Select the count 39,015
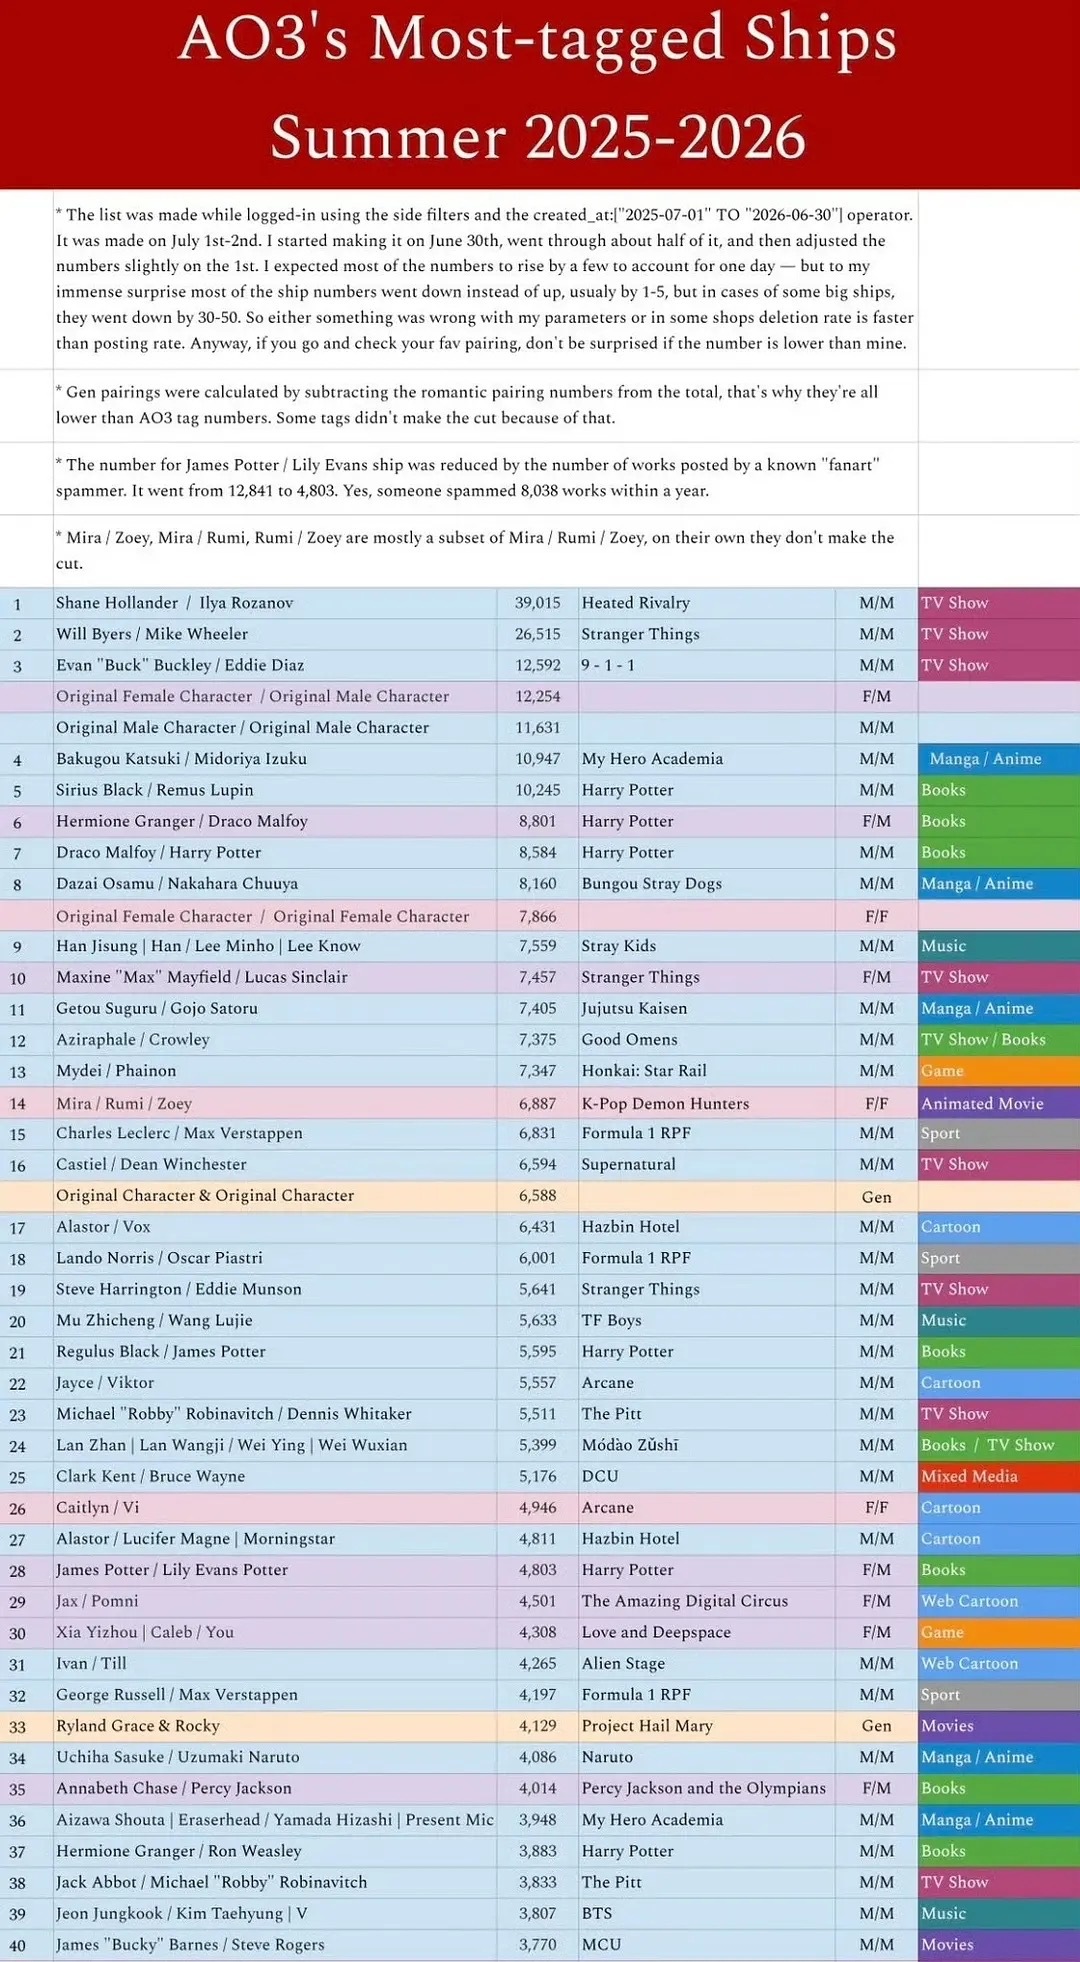Viewport: 1080px width, 1962px height. 538,603
